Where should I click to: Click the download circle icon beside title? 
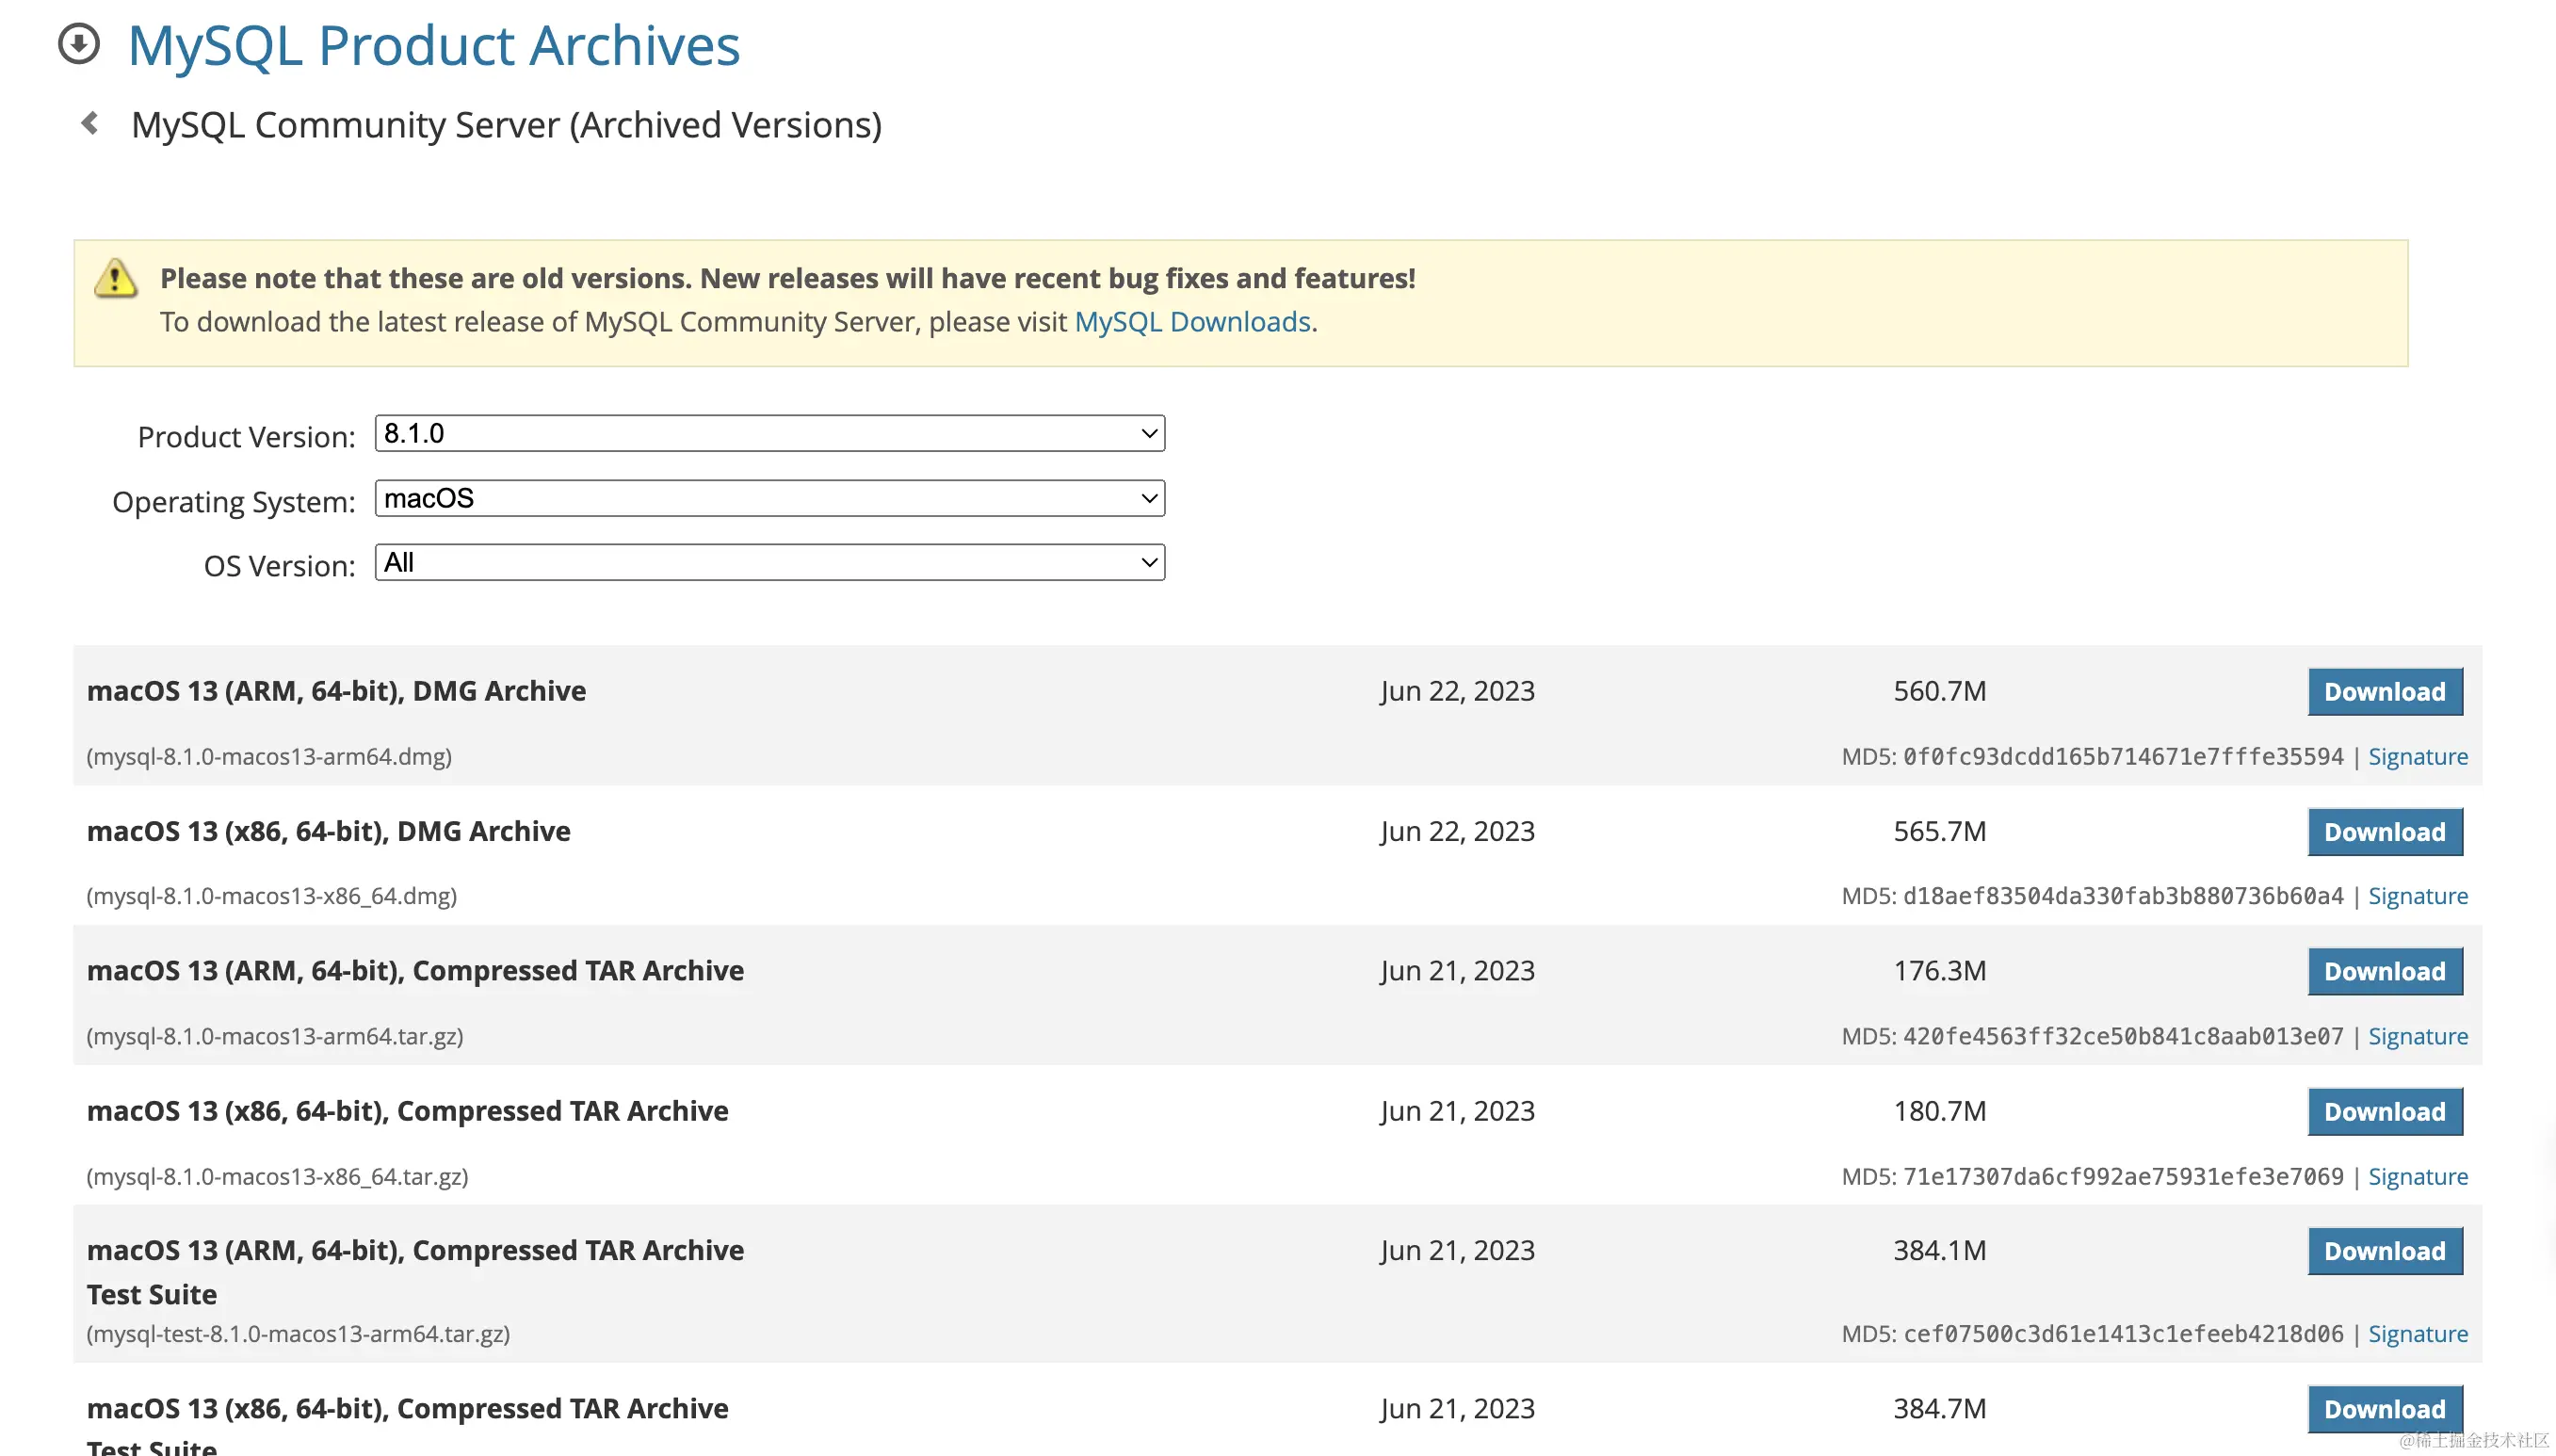pos(79,44)
